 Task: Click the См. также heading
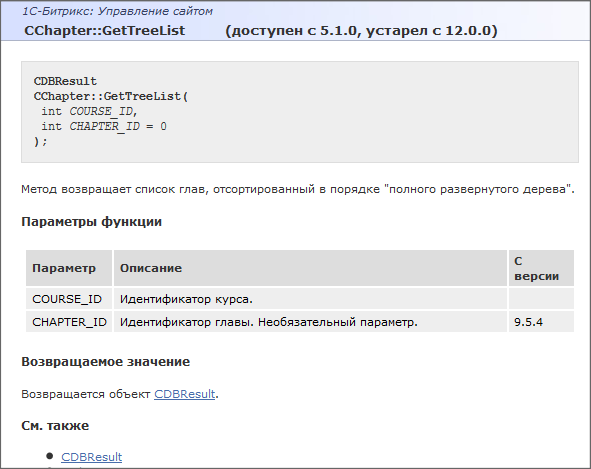(x=55, y=426)
